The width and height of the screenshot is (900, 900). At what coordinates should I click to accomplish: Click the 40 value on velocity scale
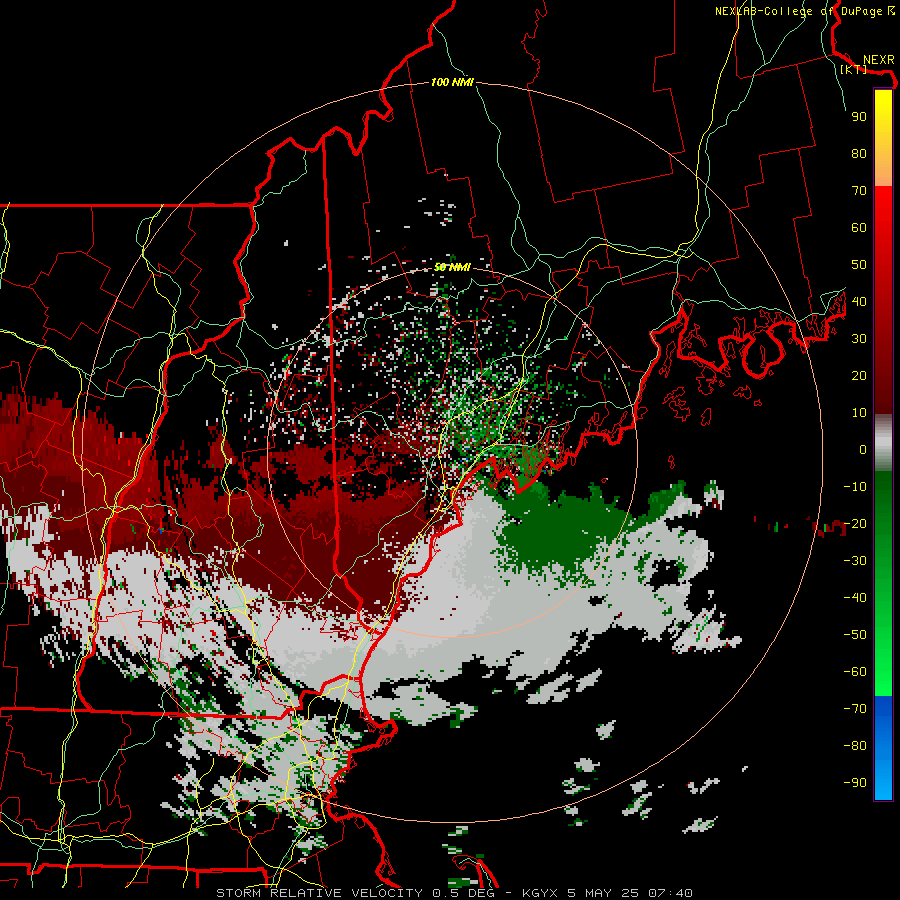(x=859, y=302)
